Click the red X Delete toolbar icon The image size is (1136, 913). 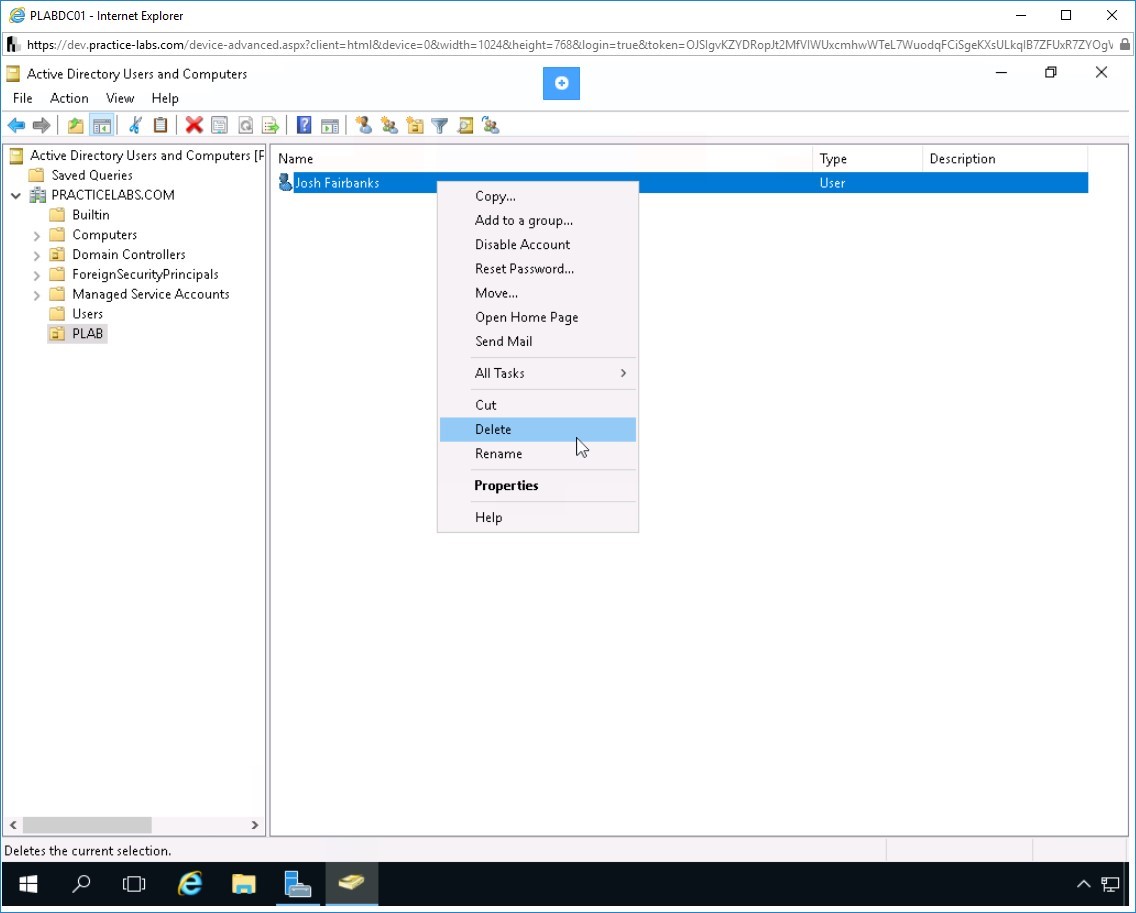[x=193, y=125]
